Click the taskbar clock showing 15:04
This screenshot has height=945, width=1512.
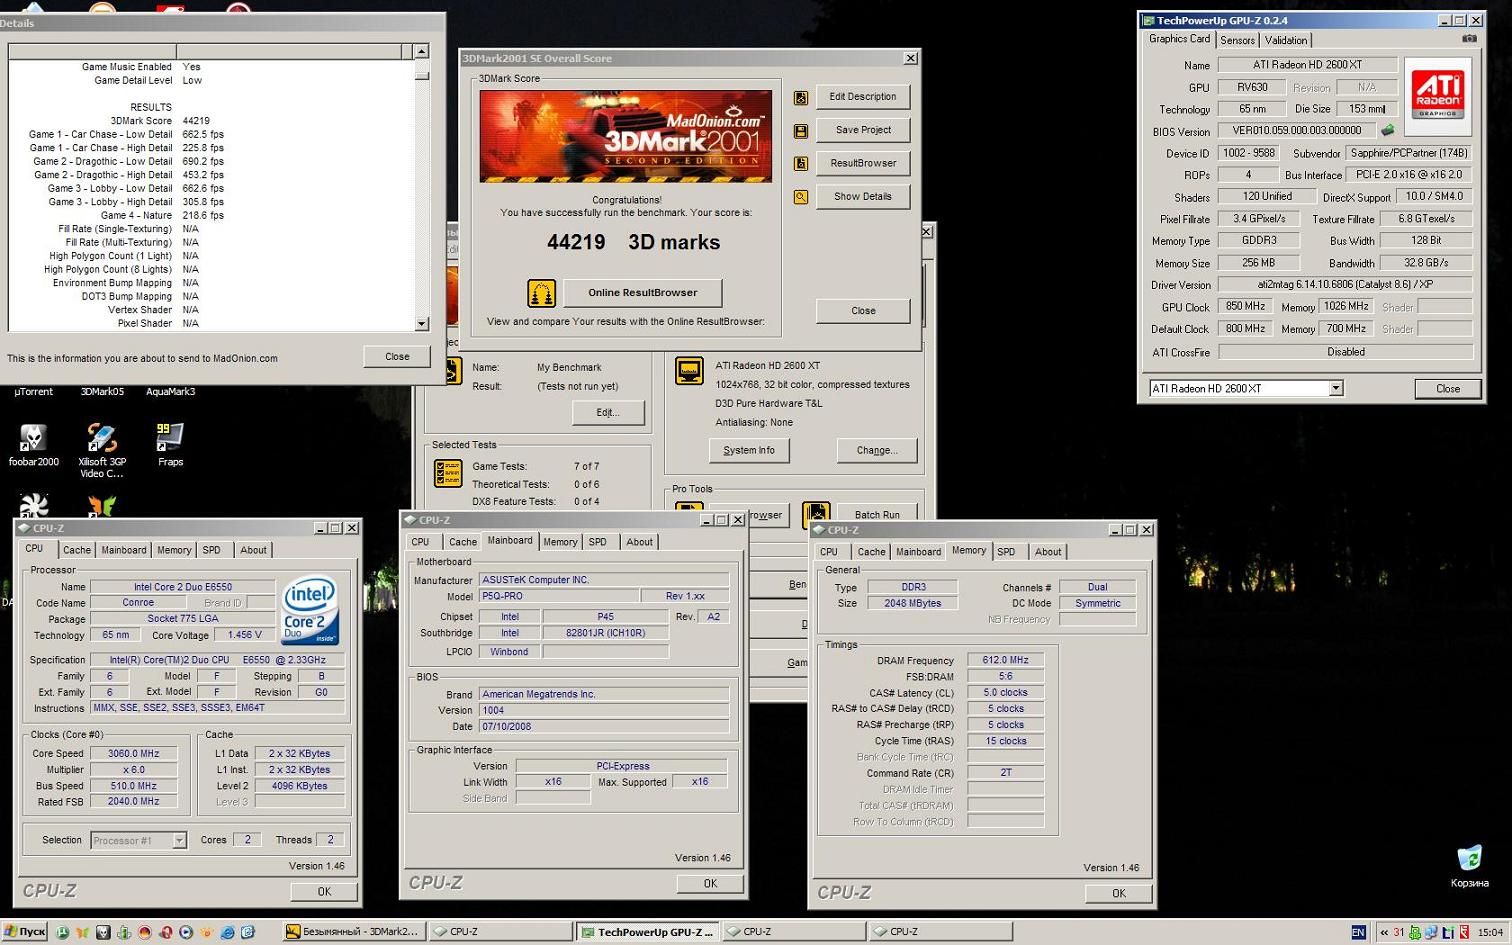(1490, 932)
